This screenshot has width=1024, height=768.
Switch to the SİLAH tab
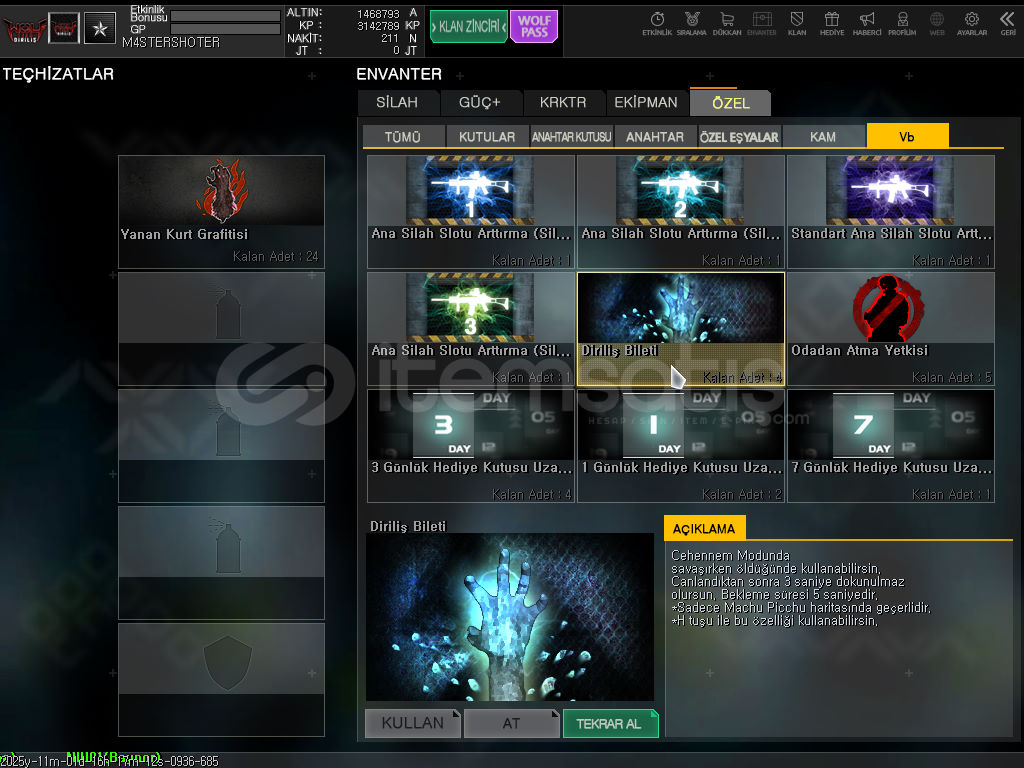pyautogui.click(x=397, y=103)
